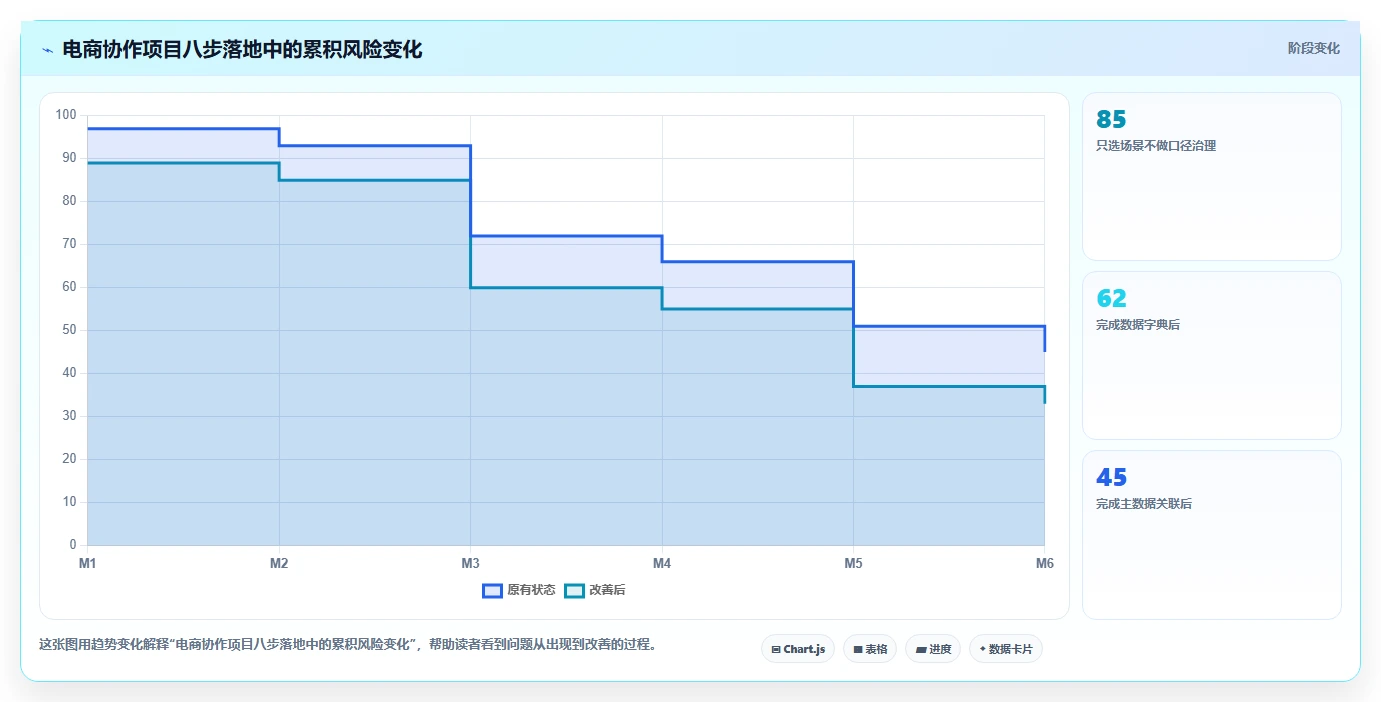This screenshot has height=702, width=1381.
Task: Click the chart title 电商协作项目八步落地中的累积风险变化
Action: pos(242,49)
